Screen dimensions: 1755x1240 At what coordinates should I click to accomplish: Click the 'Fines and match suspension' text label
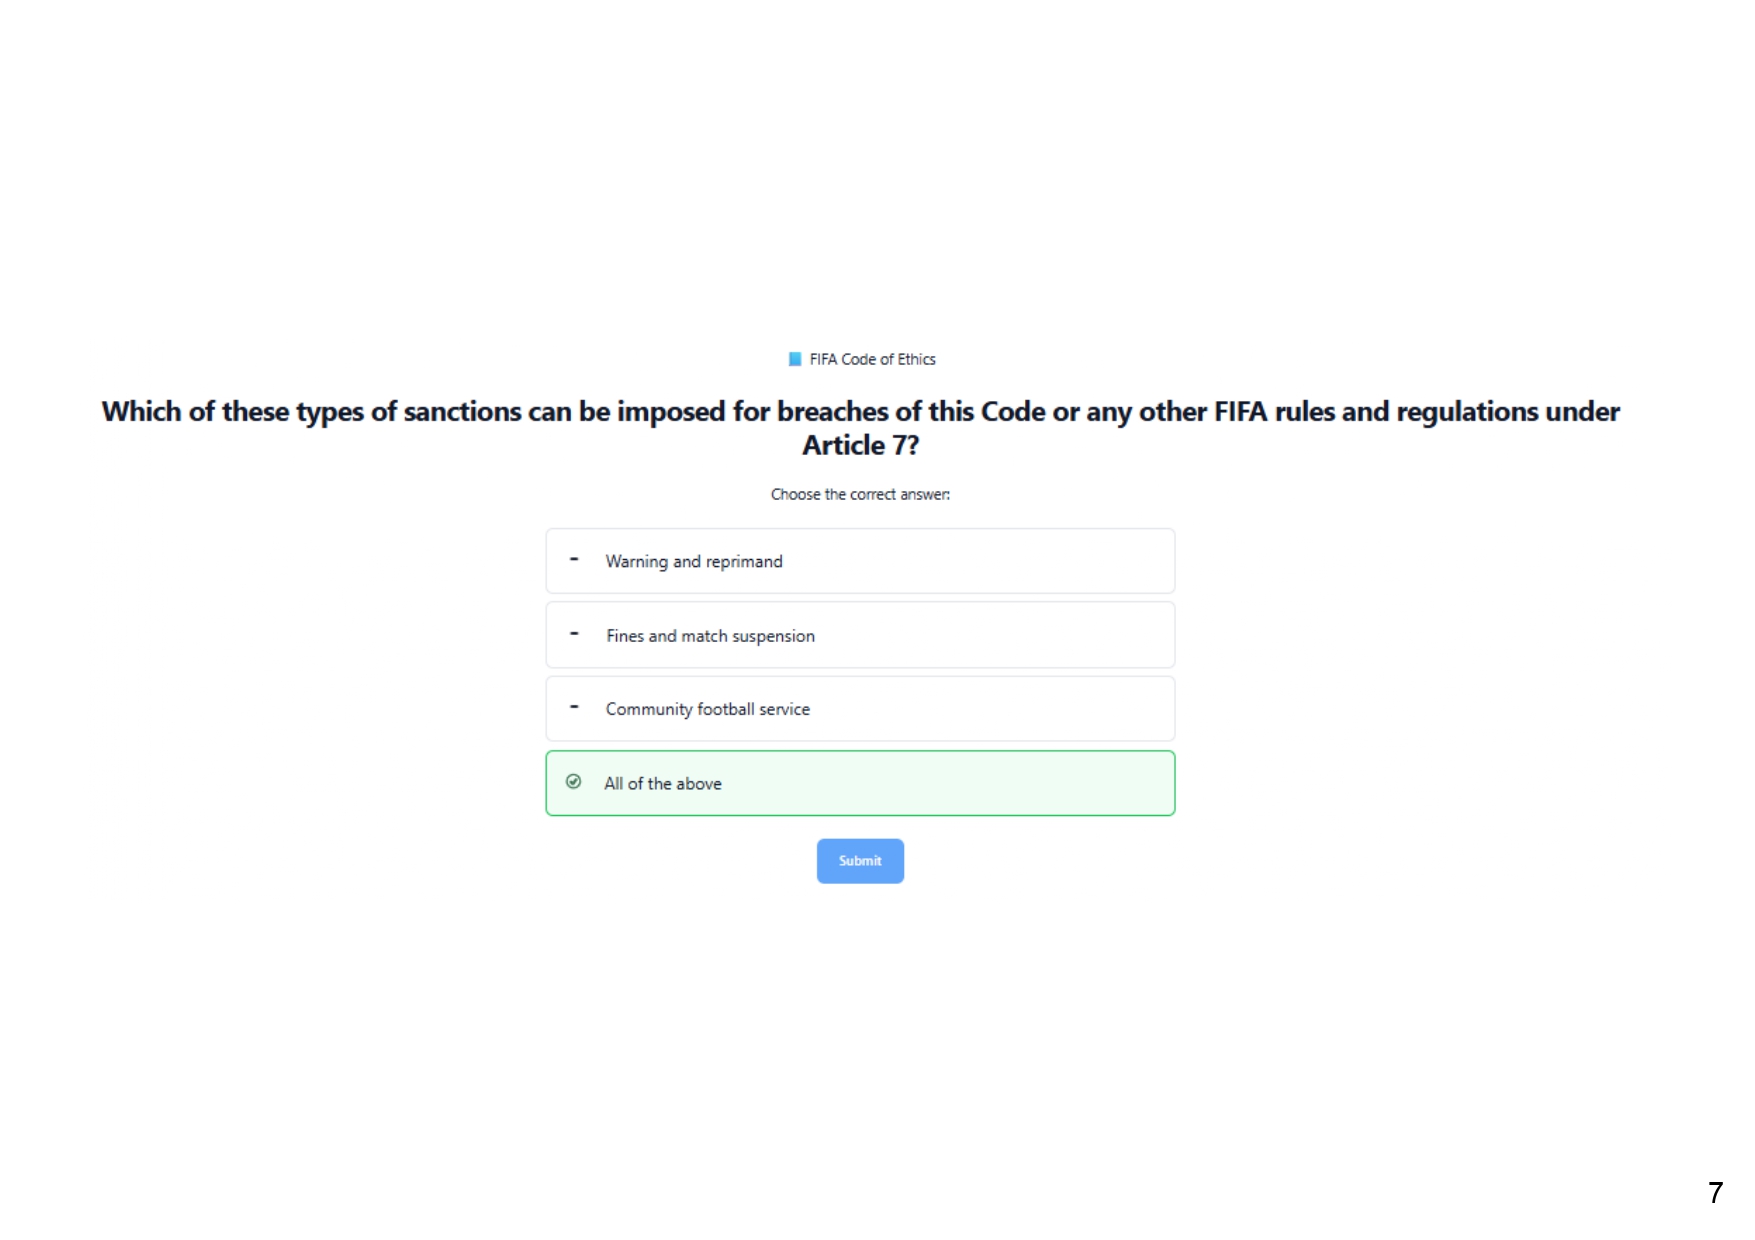point(710,636)
